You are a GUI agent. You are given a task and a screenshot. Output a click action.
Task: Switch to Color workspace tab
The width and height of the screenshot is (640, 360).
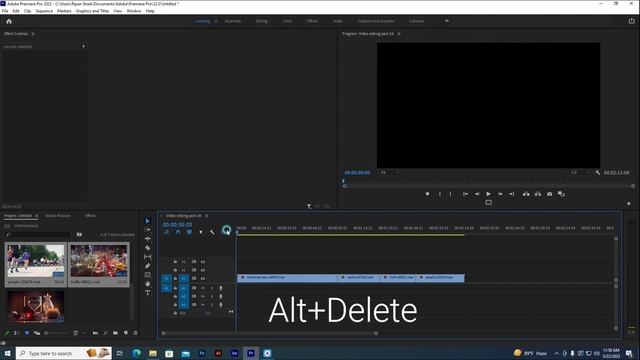click(x=287, y=21)
